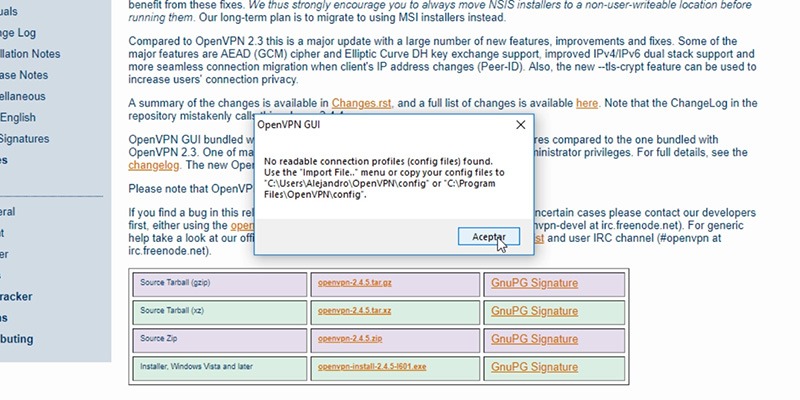Open GnuPG Signature for Source Tarball (gzip)
Screen dimensions: 800x400
pyautogui.click(x=534, y=283)
